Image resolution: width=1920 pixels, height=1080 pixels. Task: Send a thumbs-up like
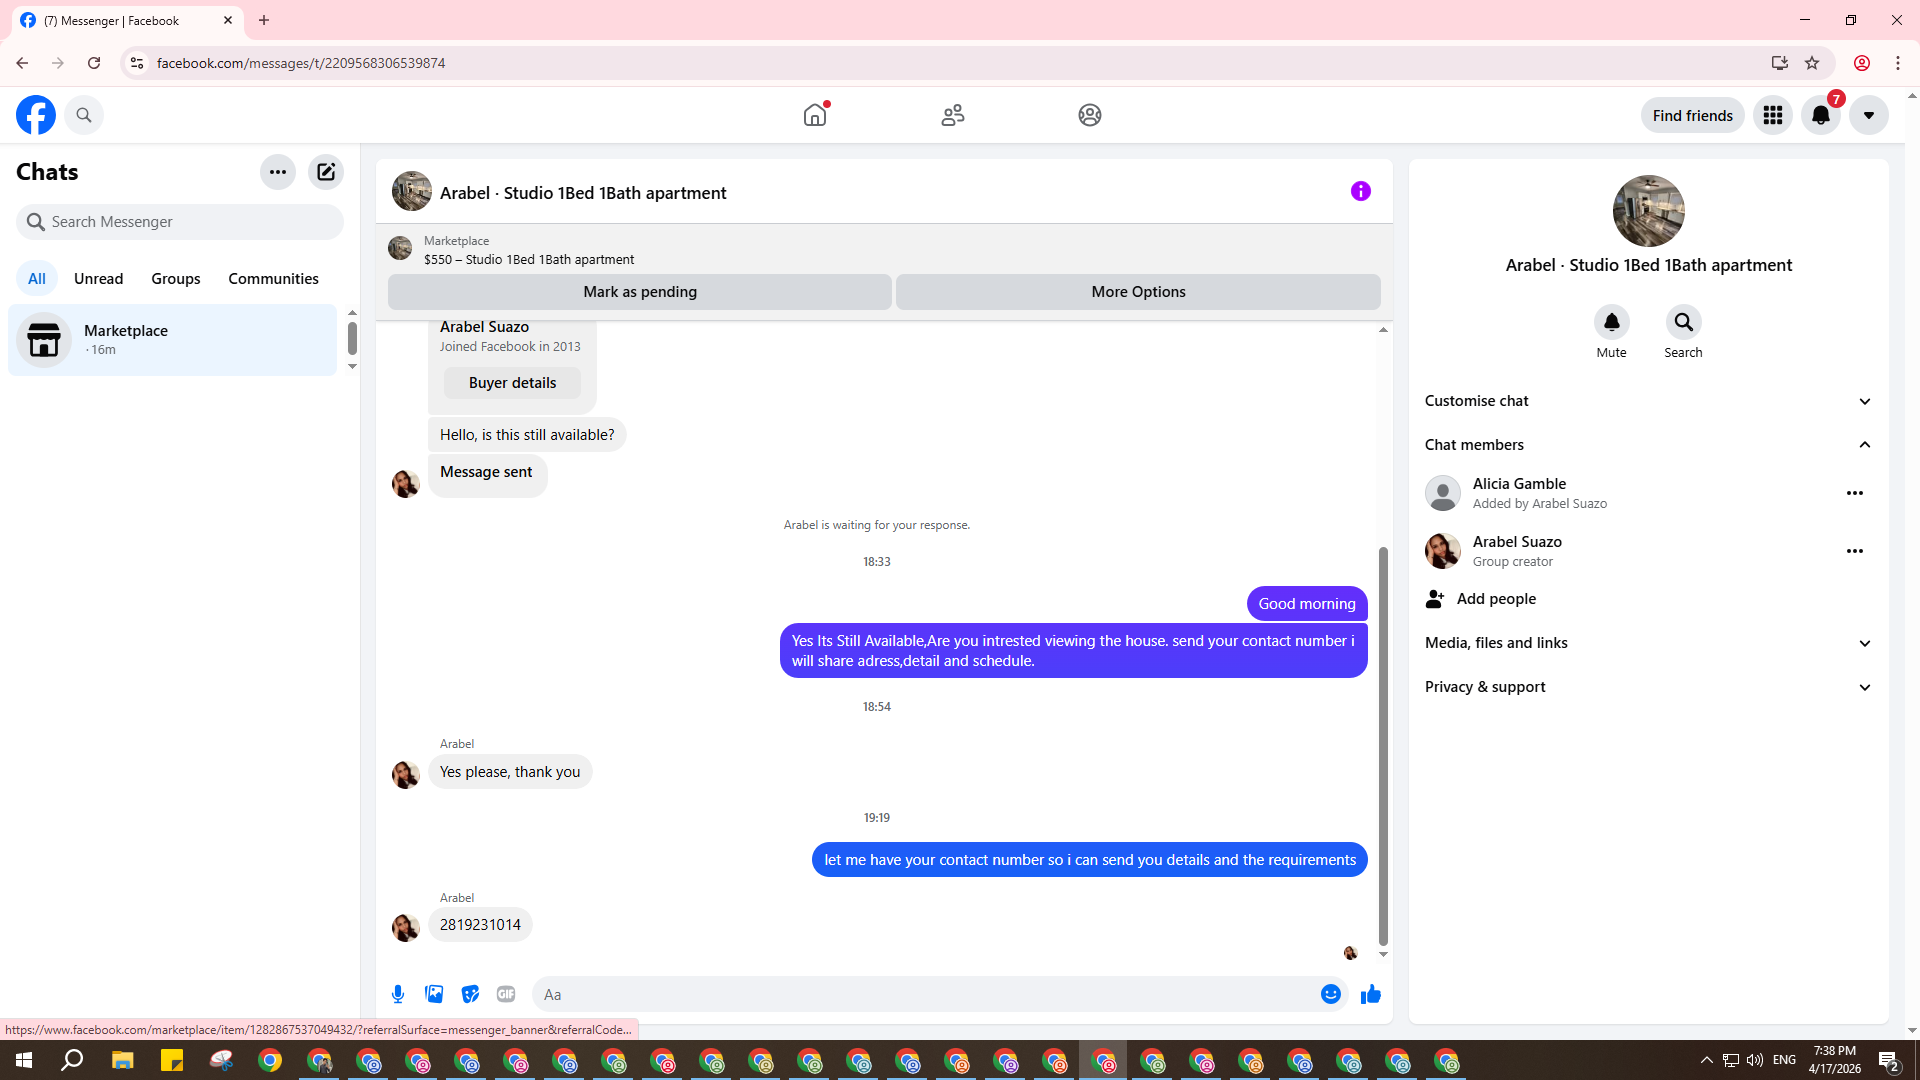tap(1370, 994)
